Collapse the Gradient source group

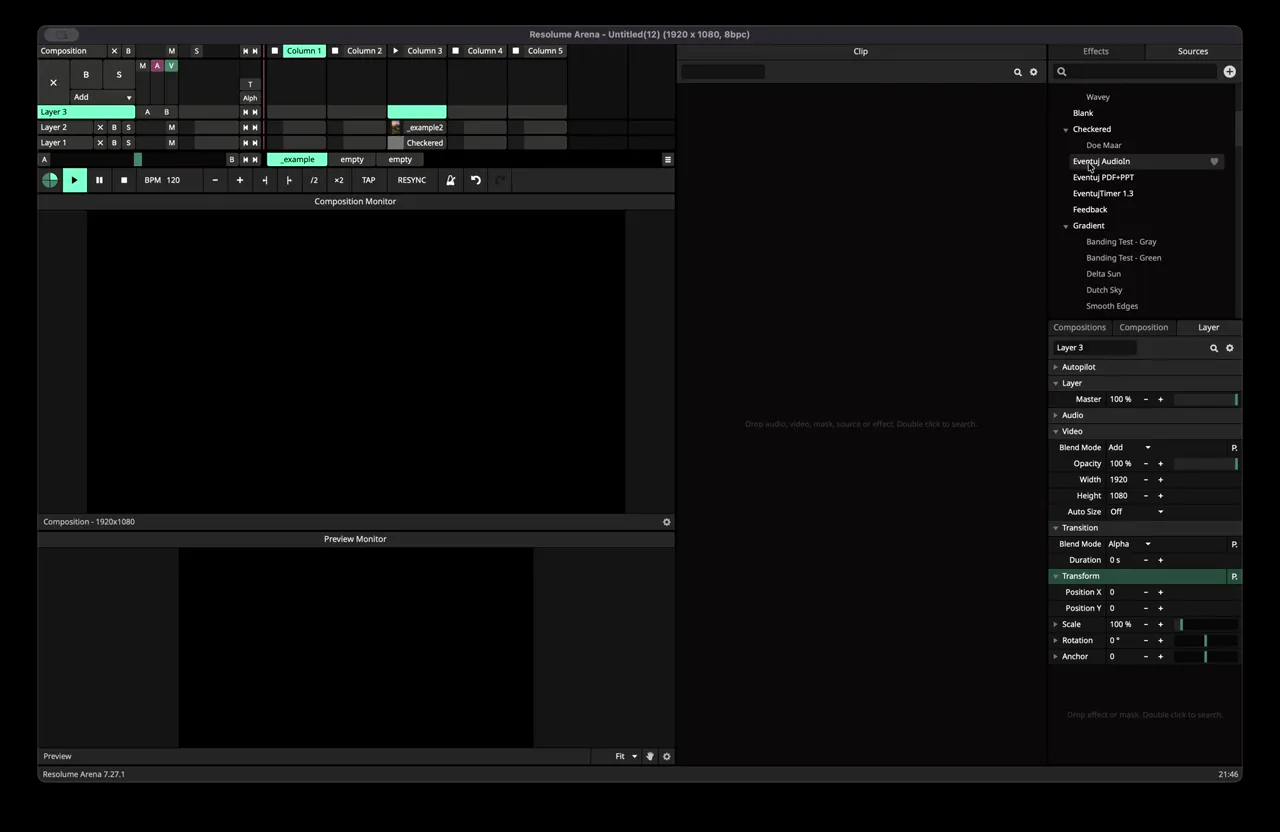pyautogui.click(x=1066, y=226)
